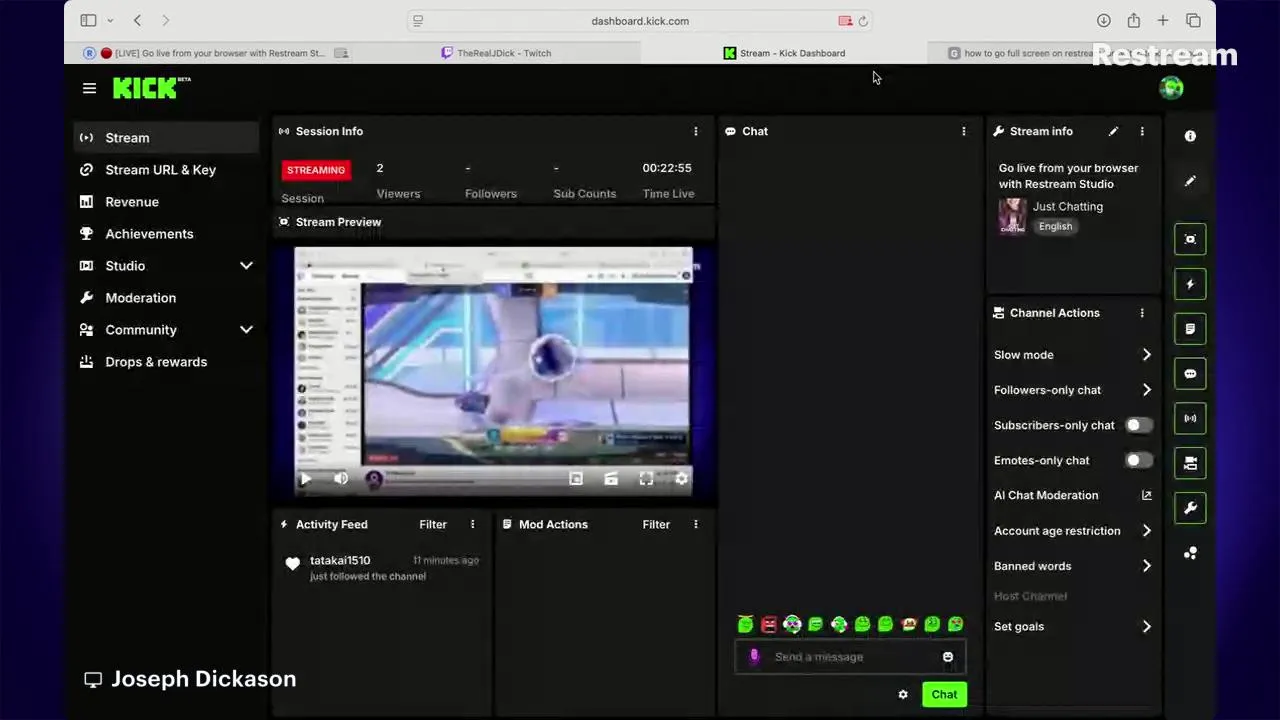The width and height of the screenshot is (1280, 720).
Task: Edit stream info with pencil icon
Action: click(1113, 131)
